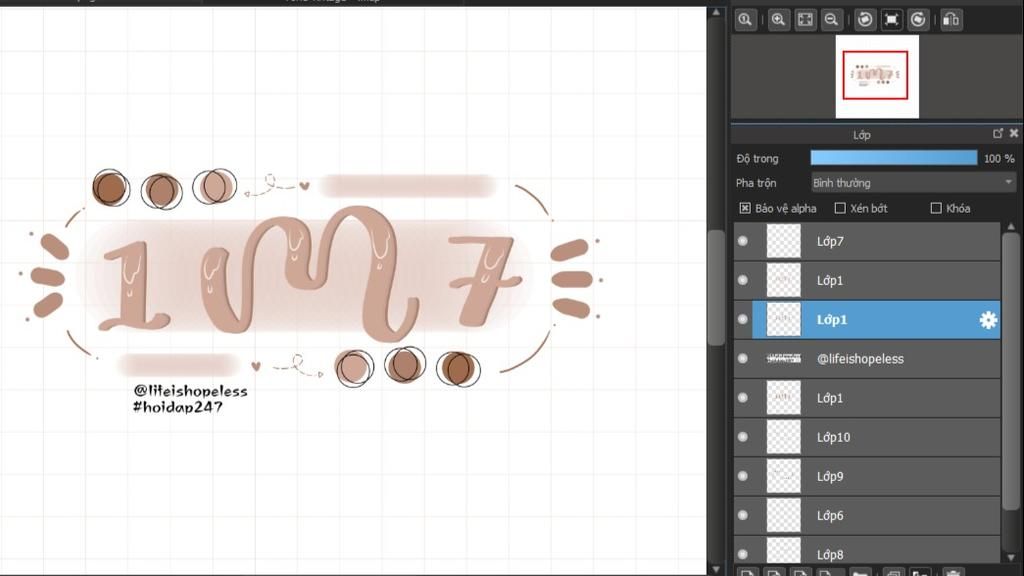This screenshot has height=576, width=1024.
Task: Click the Lớp9 layer thumbnail
Action: pyautogui.click(x=783, y=476)
